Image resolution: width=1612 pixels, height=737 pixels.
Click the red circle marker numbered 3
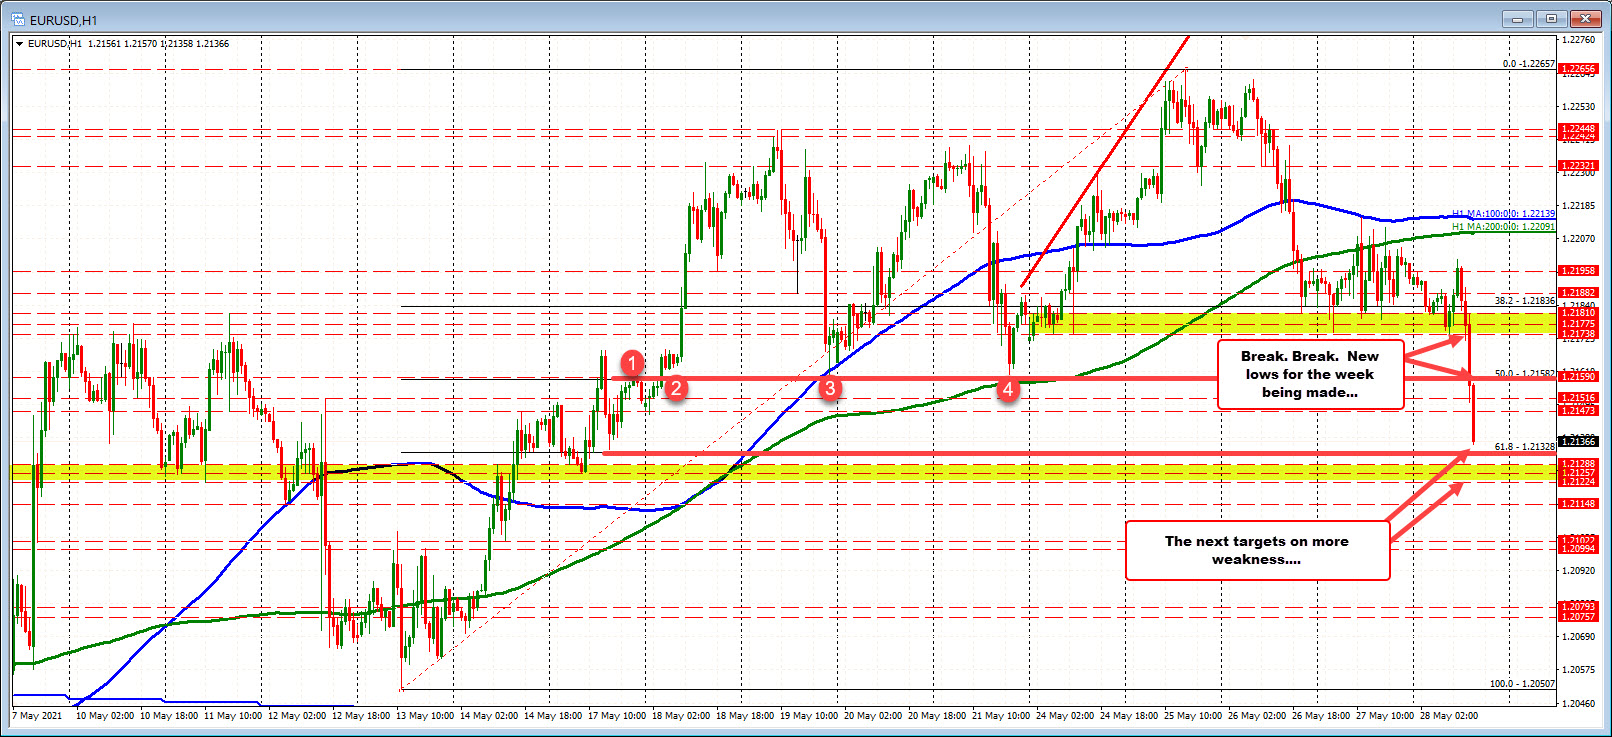click(829, 388)
